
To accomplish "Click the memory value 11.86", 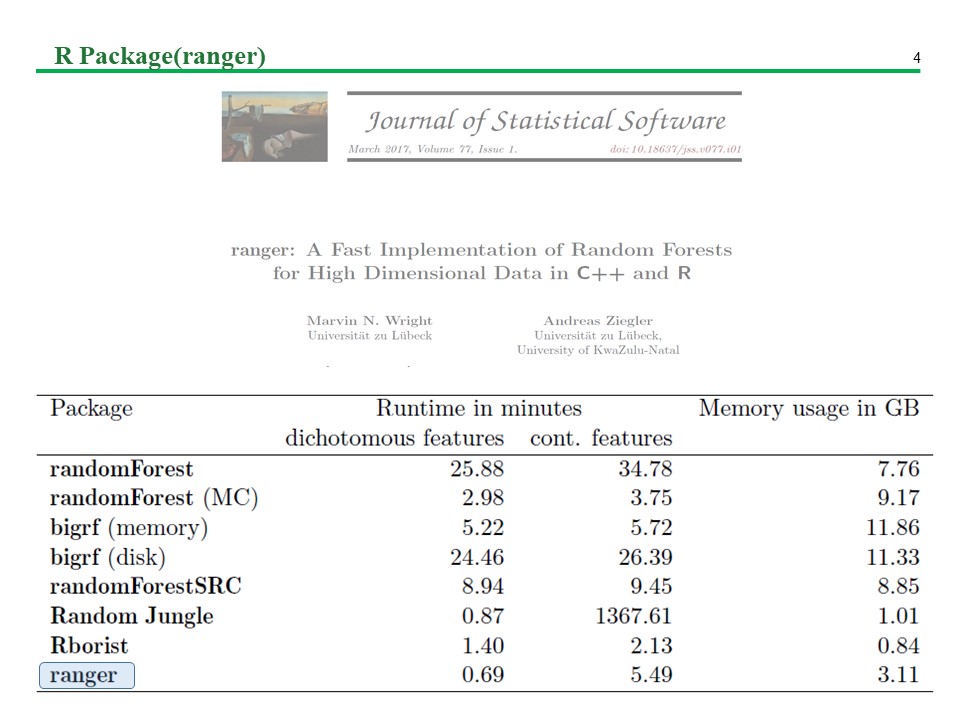I will [893, 528].
